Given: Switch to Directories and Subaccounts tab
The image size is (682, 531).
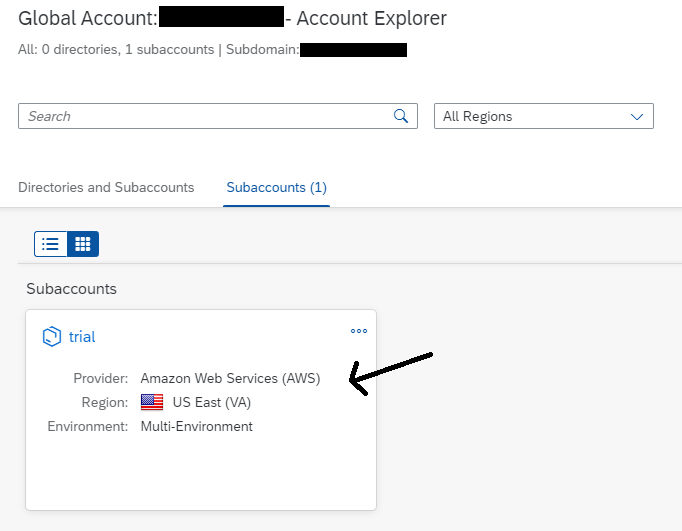Looking at the screenshot, I should tap(106, 187).
